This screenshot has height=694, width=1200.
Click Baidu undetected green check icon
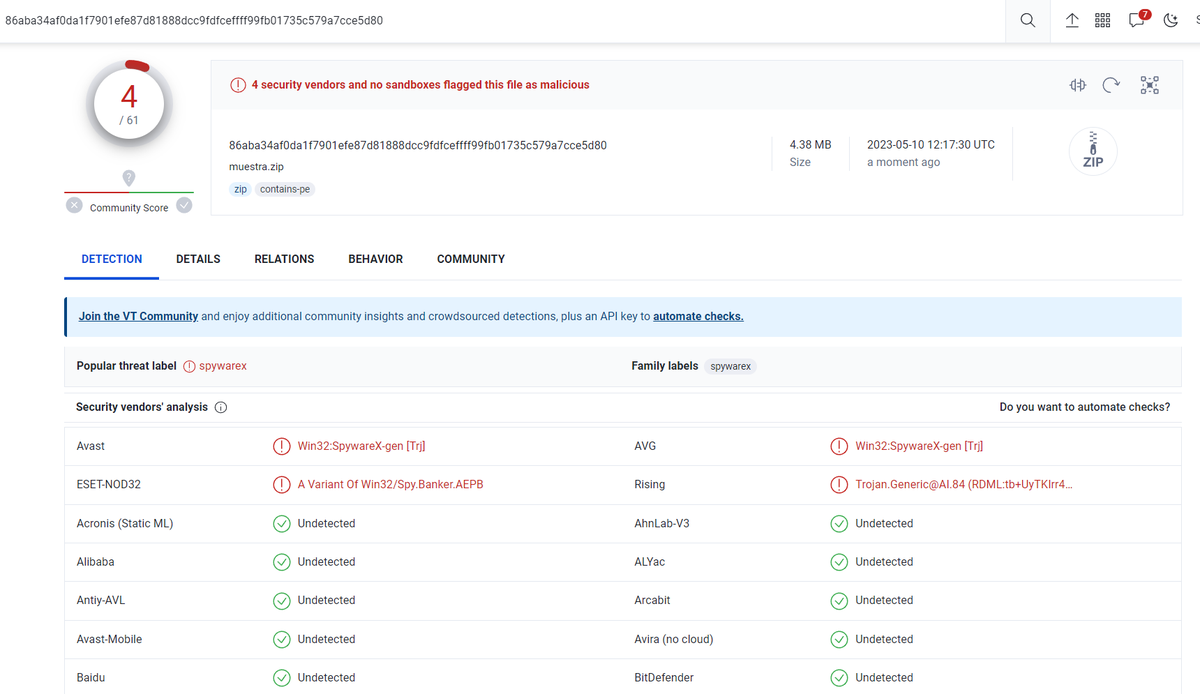point(282,677)
